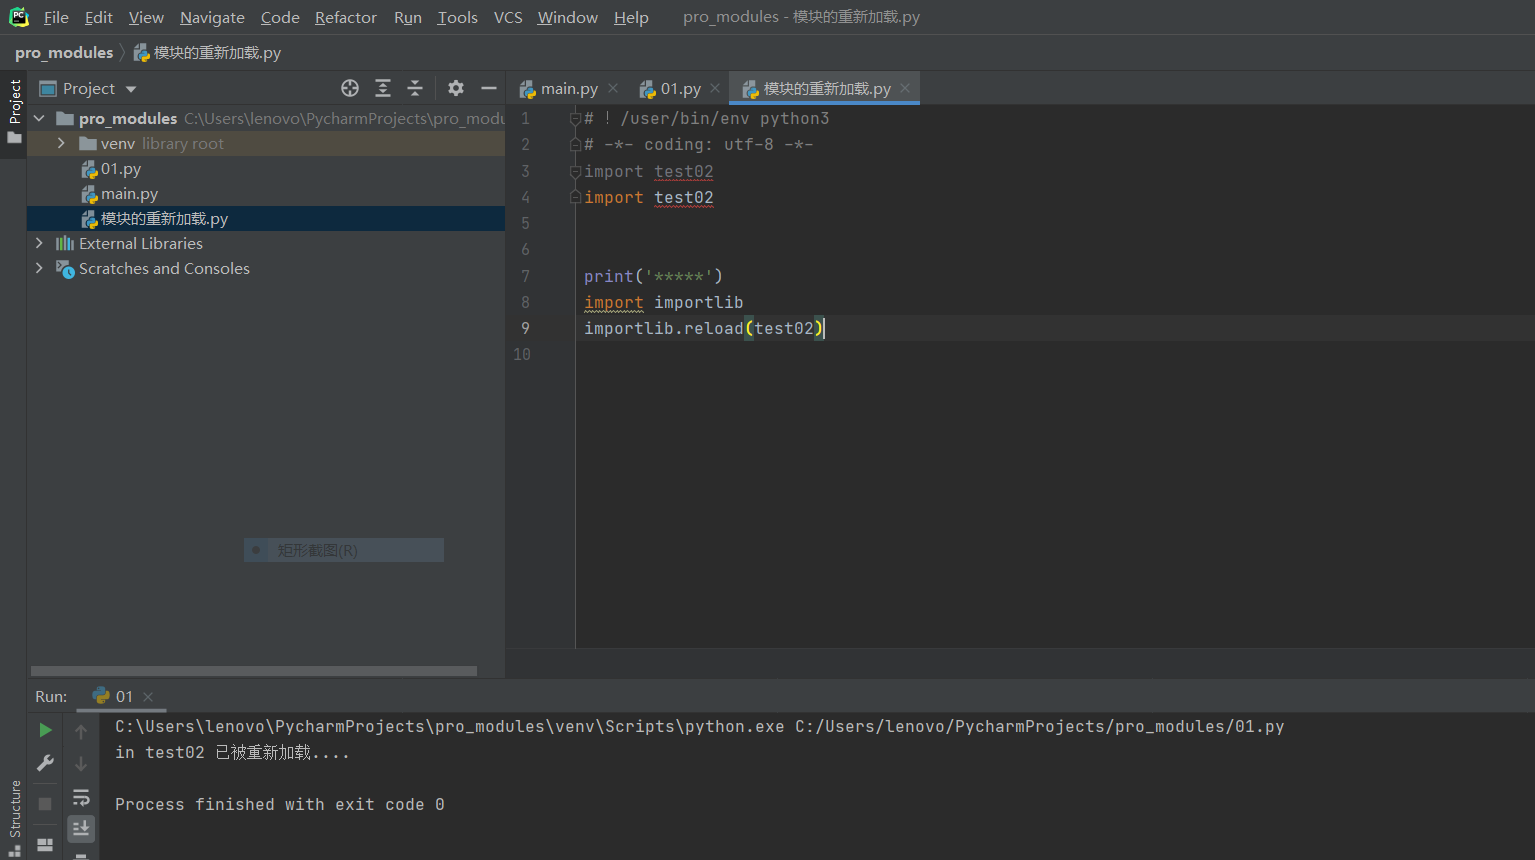
Task: Click the Project panel horizontal scrollbar
Action: (254, 671)
